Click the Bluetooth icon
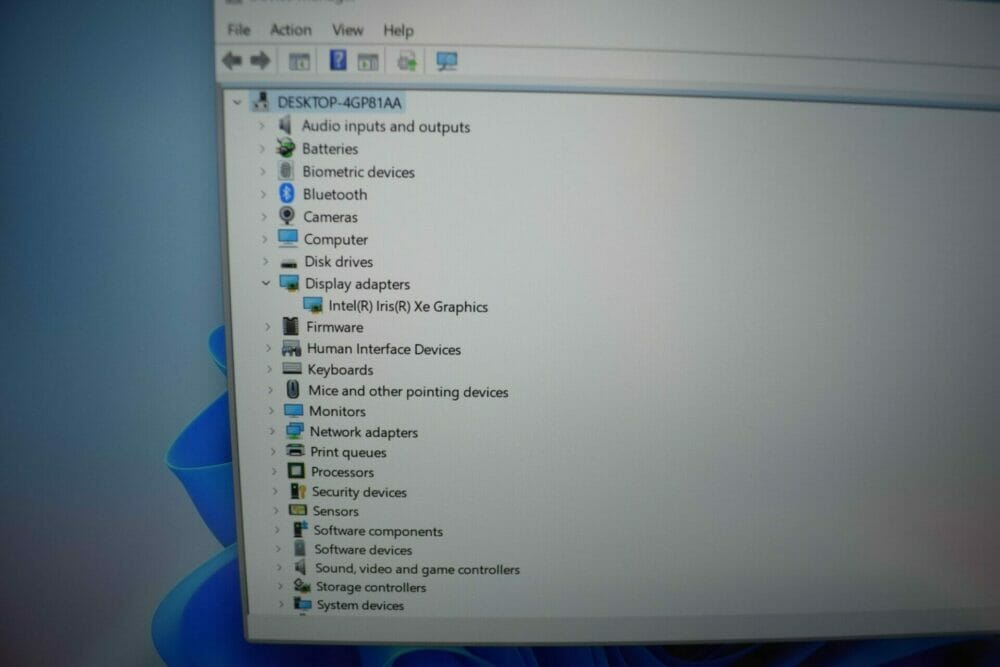 click(287, 193)
